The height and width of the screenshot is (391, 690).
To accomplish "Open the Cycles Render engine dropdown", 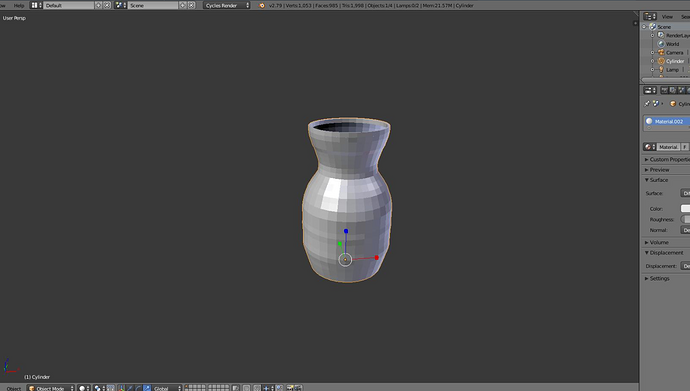I will click(x=227, y=5).
